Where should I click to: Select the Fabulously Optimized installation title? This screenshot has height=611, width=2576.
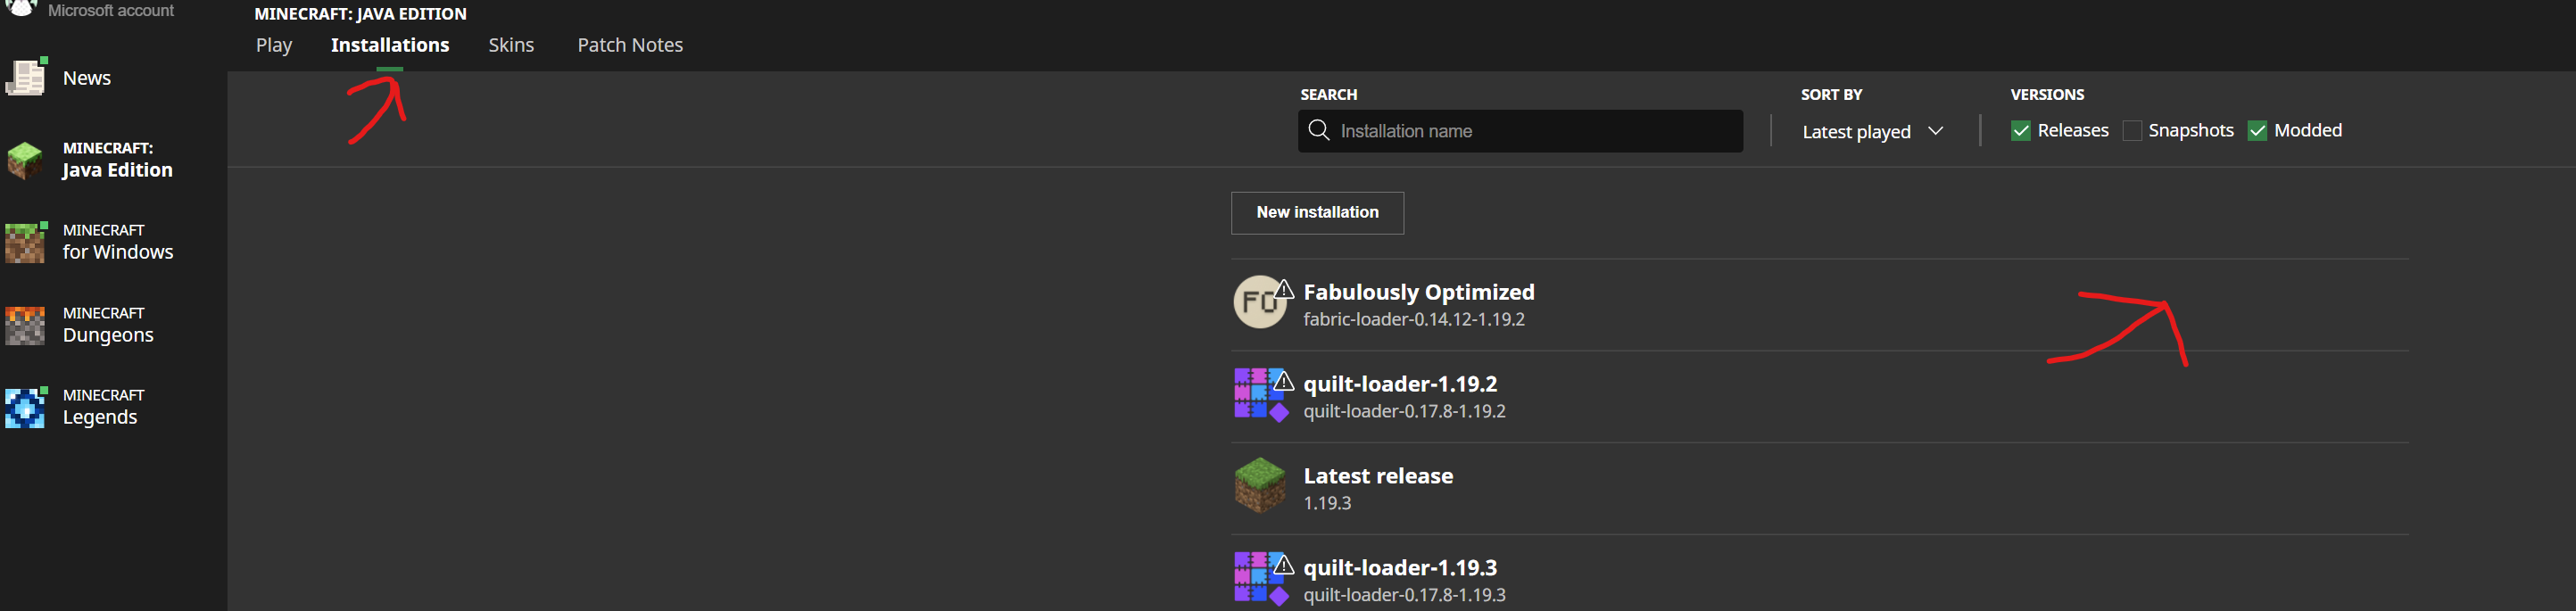(x=1418, y=292)
